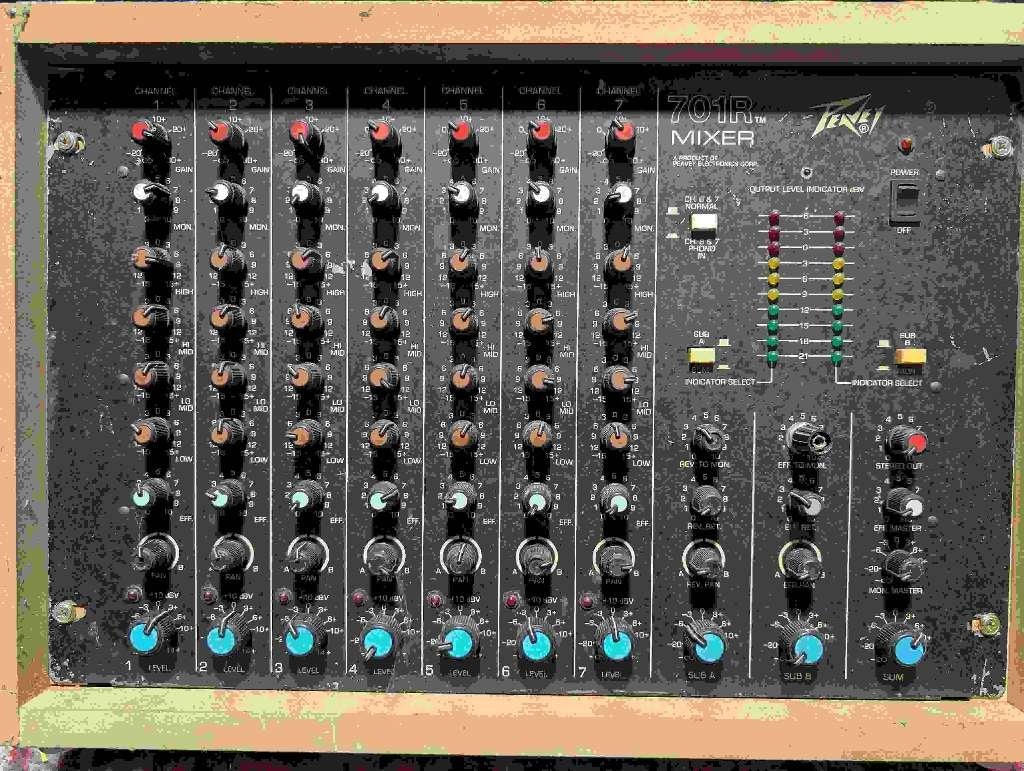Adjust the REV RET knob

pyautogui.click(x=705, y=501)
